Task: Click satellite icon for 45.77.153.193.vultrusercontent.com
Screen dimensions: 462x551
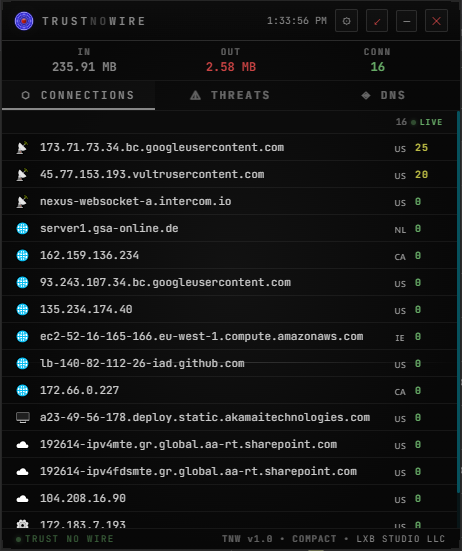Action: coord(22,174)
